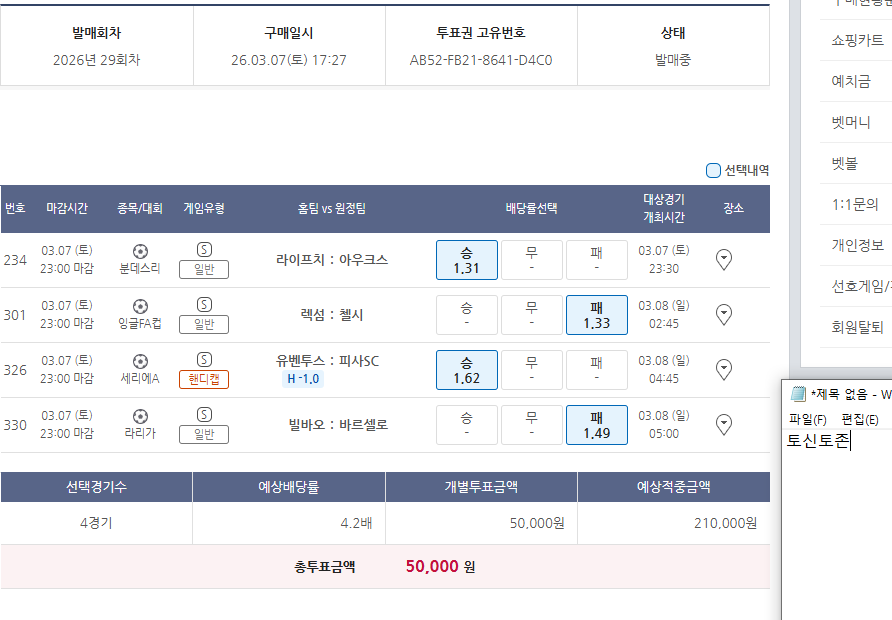The image size is (892, 620).
Task: Toggle the 선택내역 checkbox
Action: tap(713, 171)
